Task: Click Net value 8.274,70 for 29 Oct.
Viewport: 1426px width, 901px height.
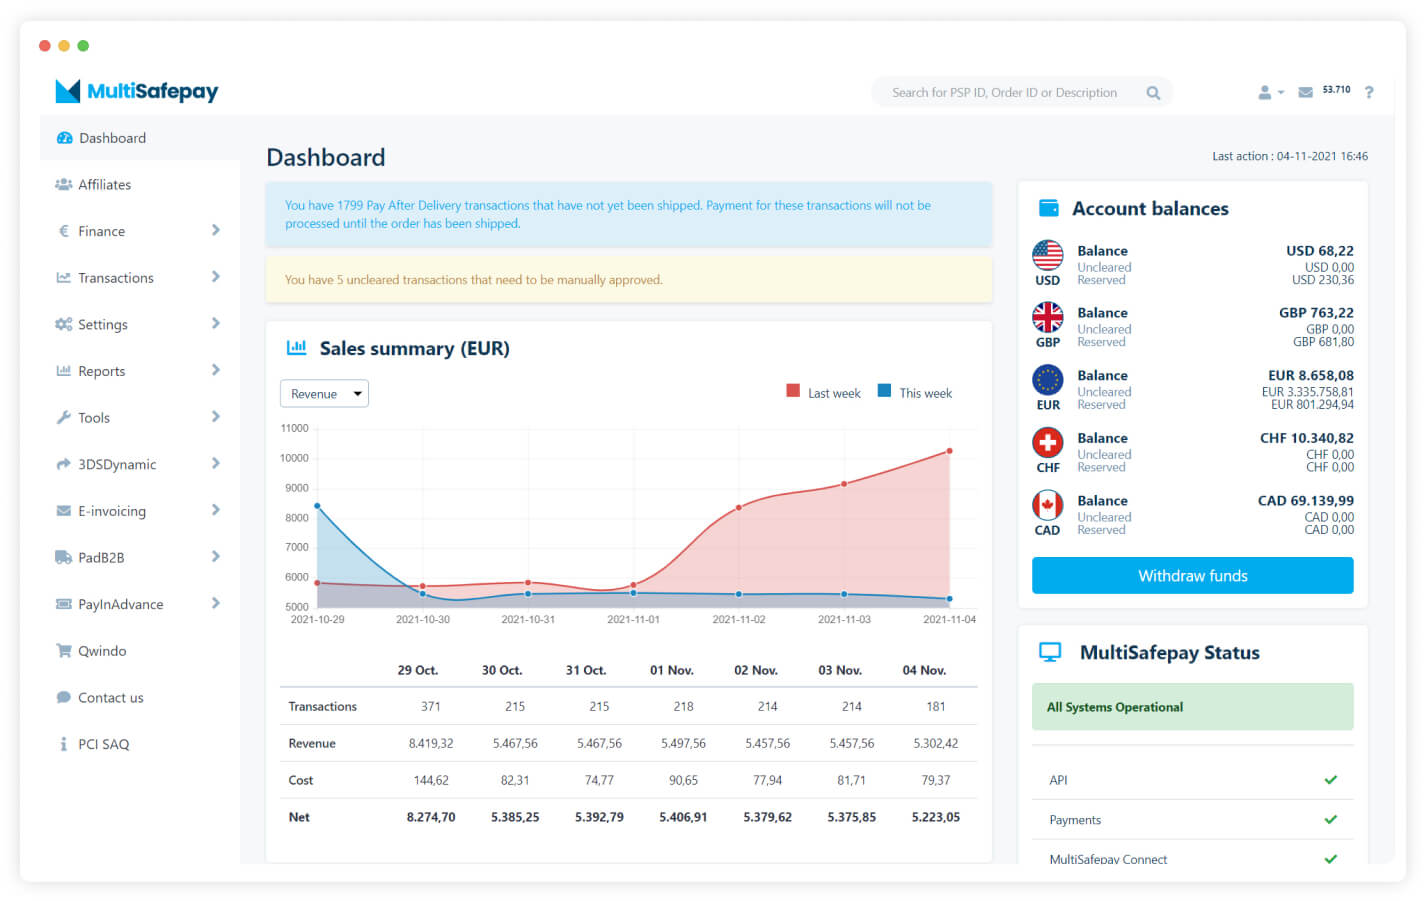Action: 431,817
